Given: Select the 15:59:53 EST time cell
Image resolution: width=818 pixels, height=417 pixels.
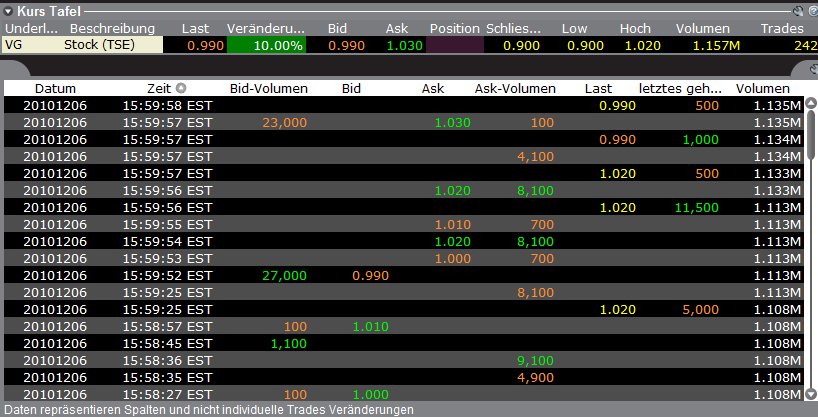Looking at the screenshot, I should tap(167, 258).
